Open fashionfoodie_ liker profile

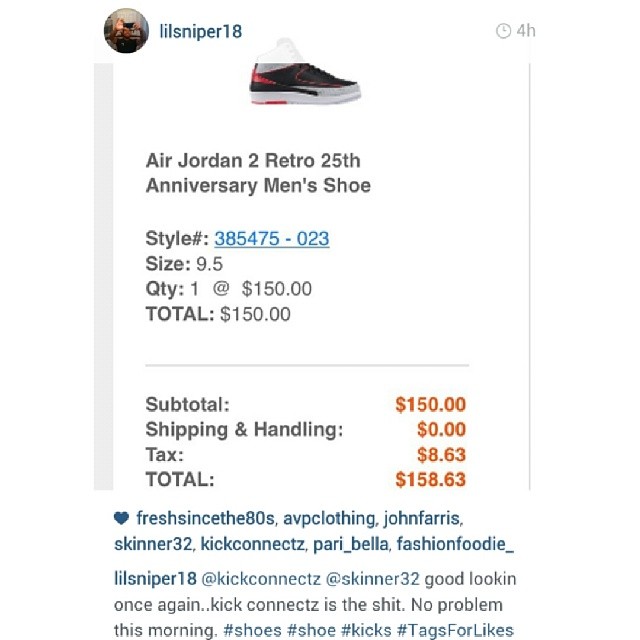(x=455, y=544)
